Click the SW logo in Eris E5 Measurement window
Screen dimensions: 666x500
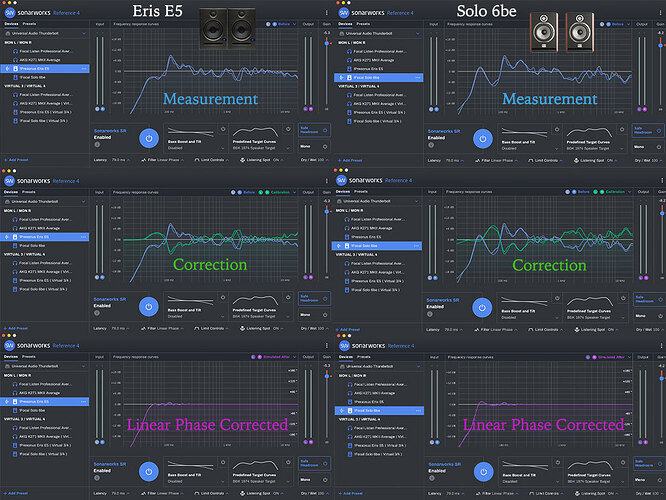[9, 13]
